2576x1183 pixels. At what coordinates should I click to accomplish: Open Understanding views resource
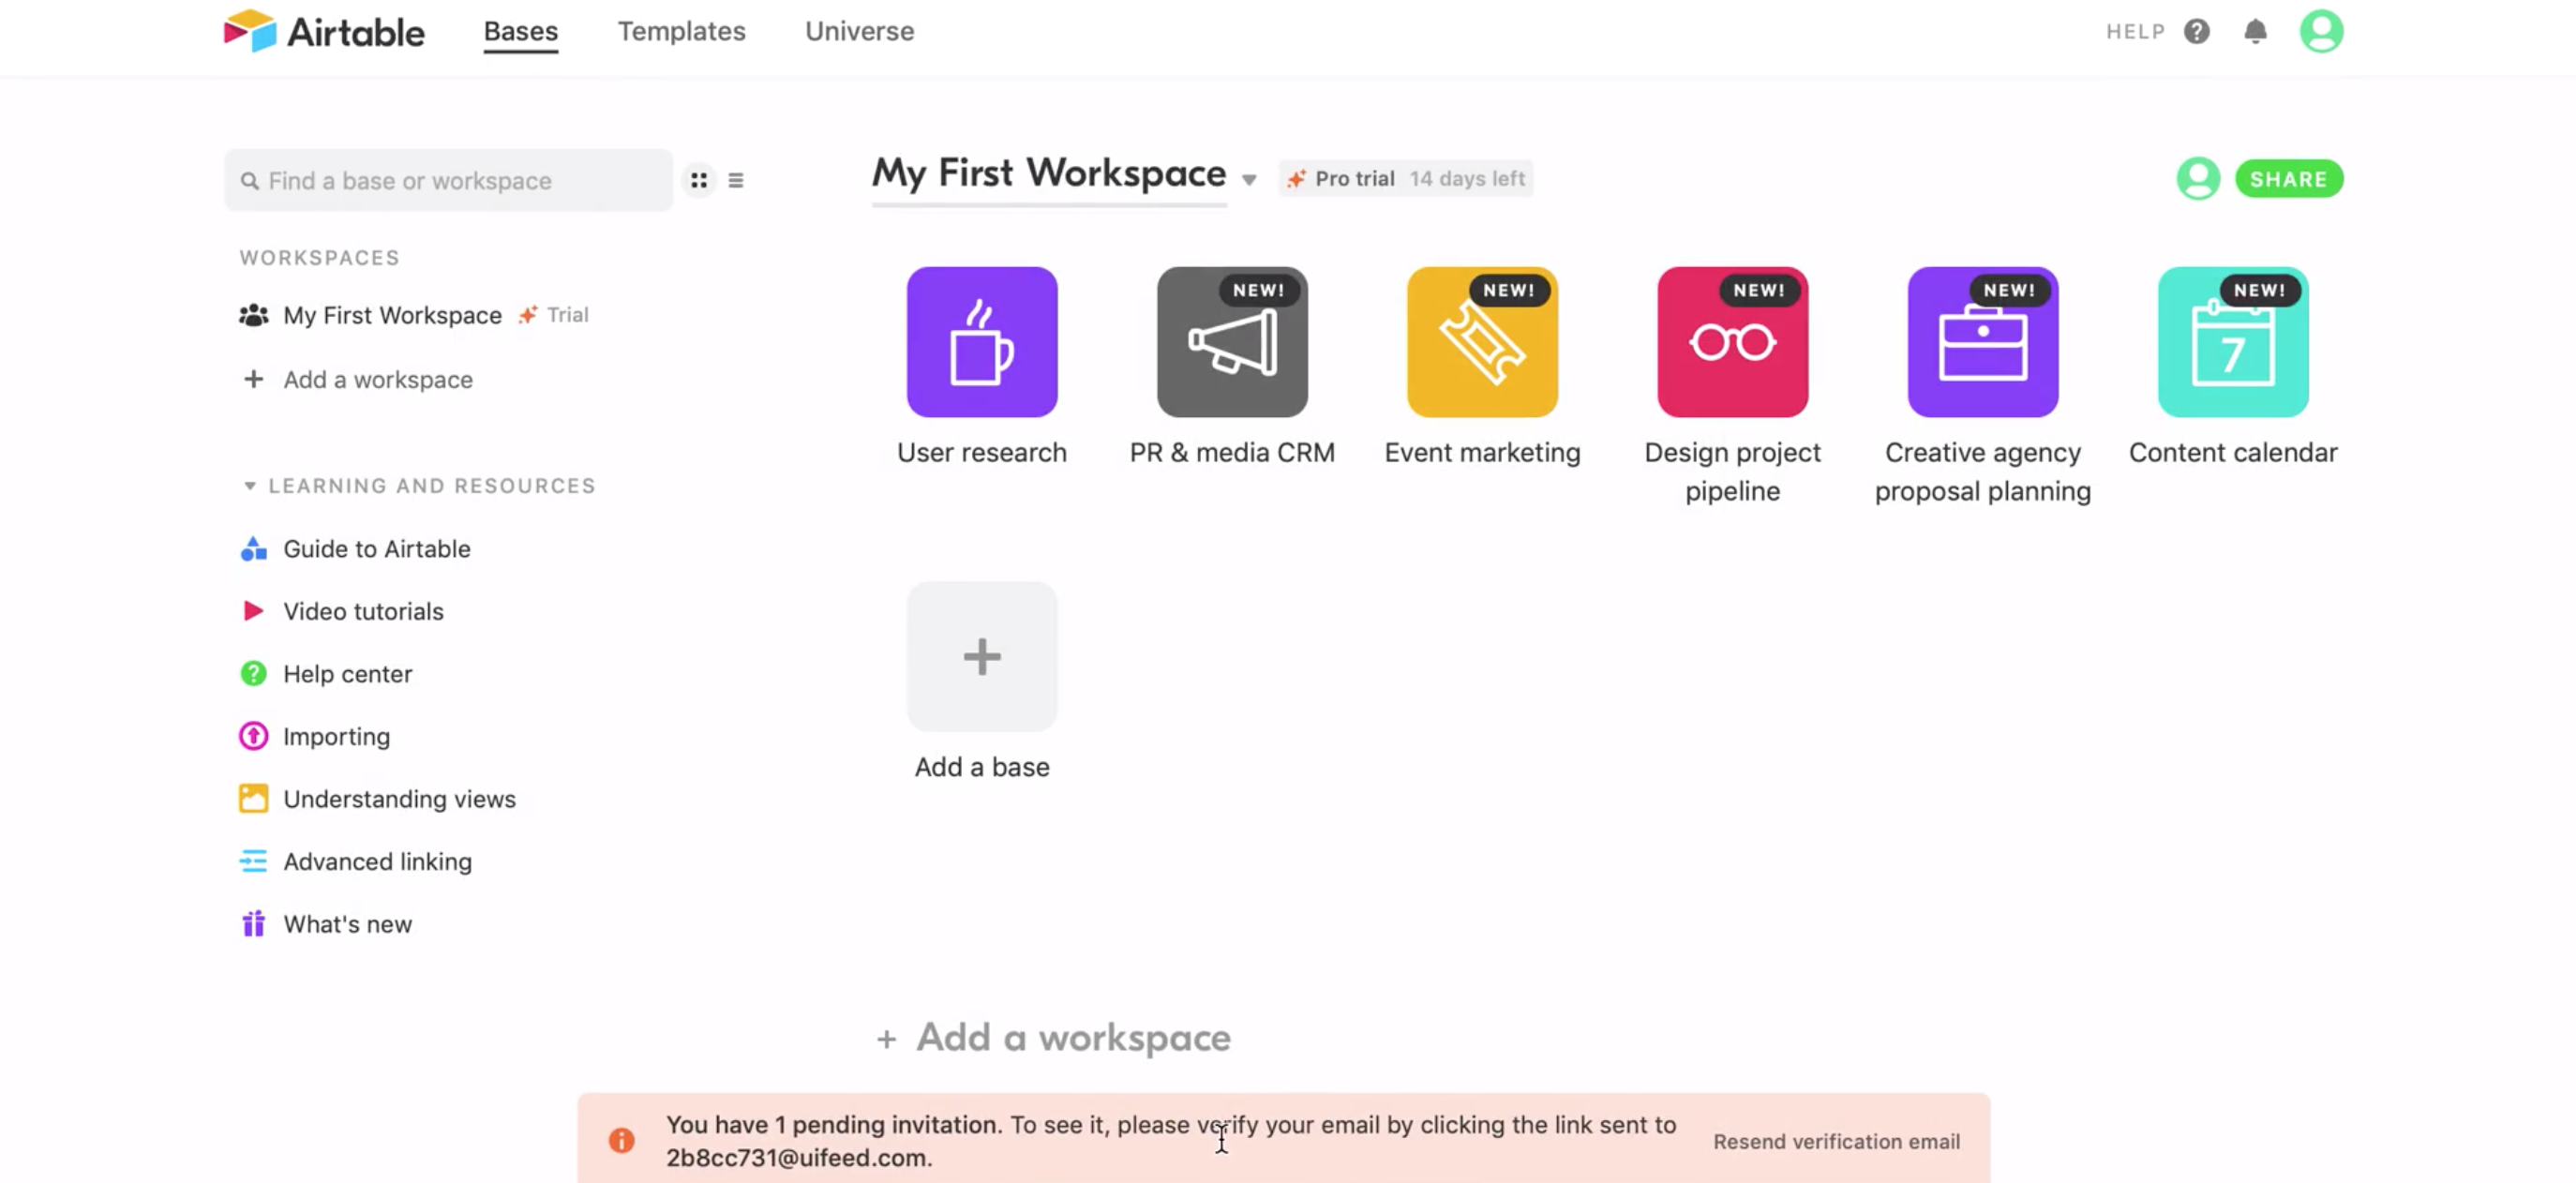(x=399, y=799)
